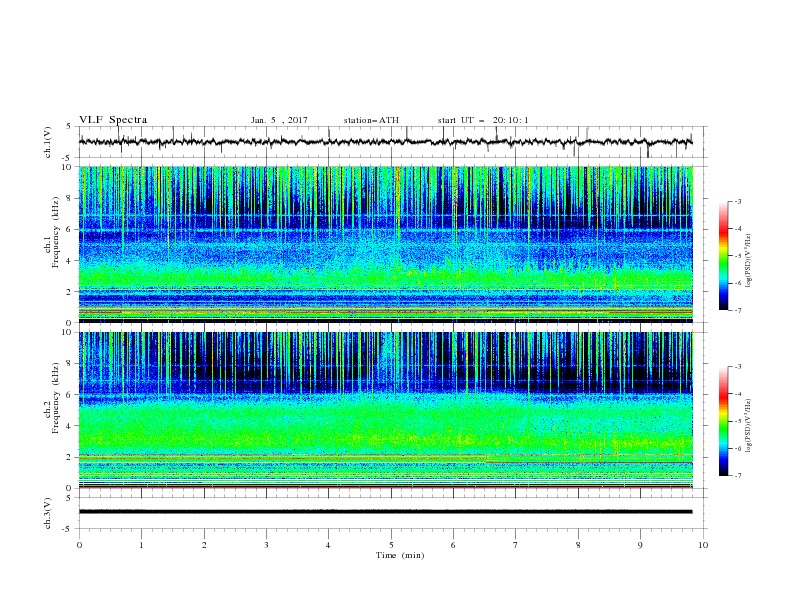
Task: Click the time axis tick label "9"
Action: [x=640, y=545]
